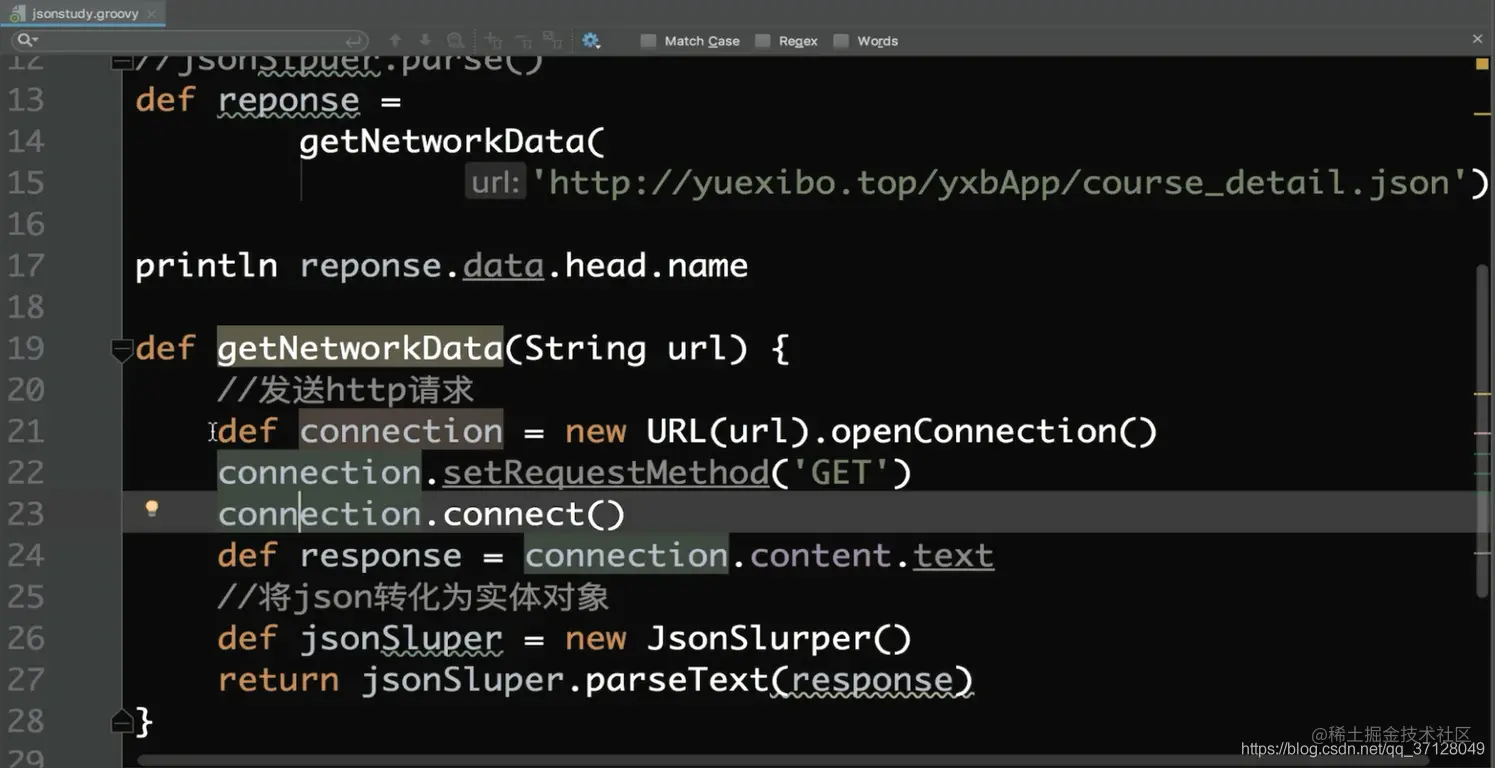Click 'head.name' on line 17
This screenshot has width=1495, height=768.
click(x=657, y=266)
